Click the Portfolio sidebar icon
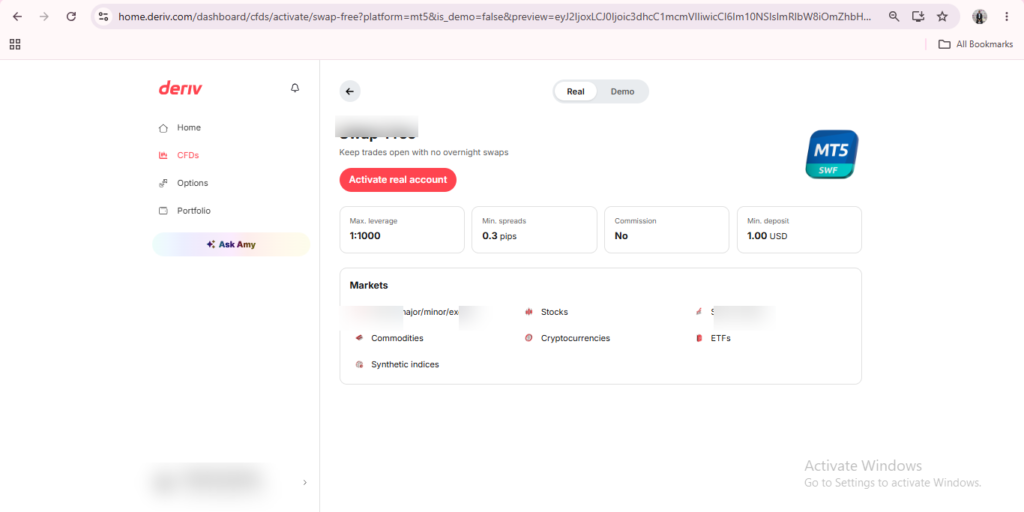Viewport: 1024px width, 512px height. click(x=163, y=211)
